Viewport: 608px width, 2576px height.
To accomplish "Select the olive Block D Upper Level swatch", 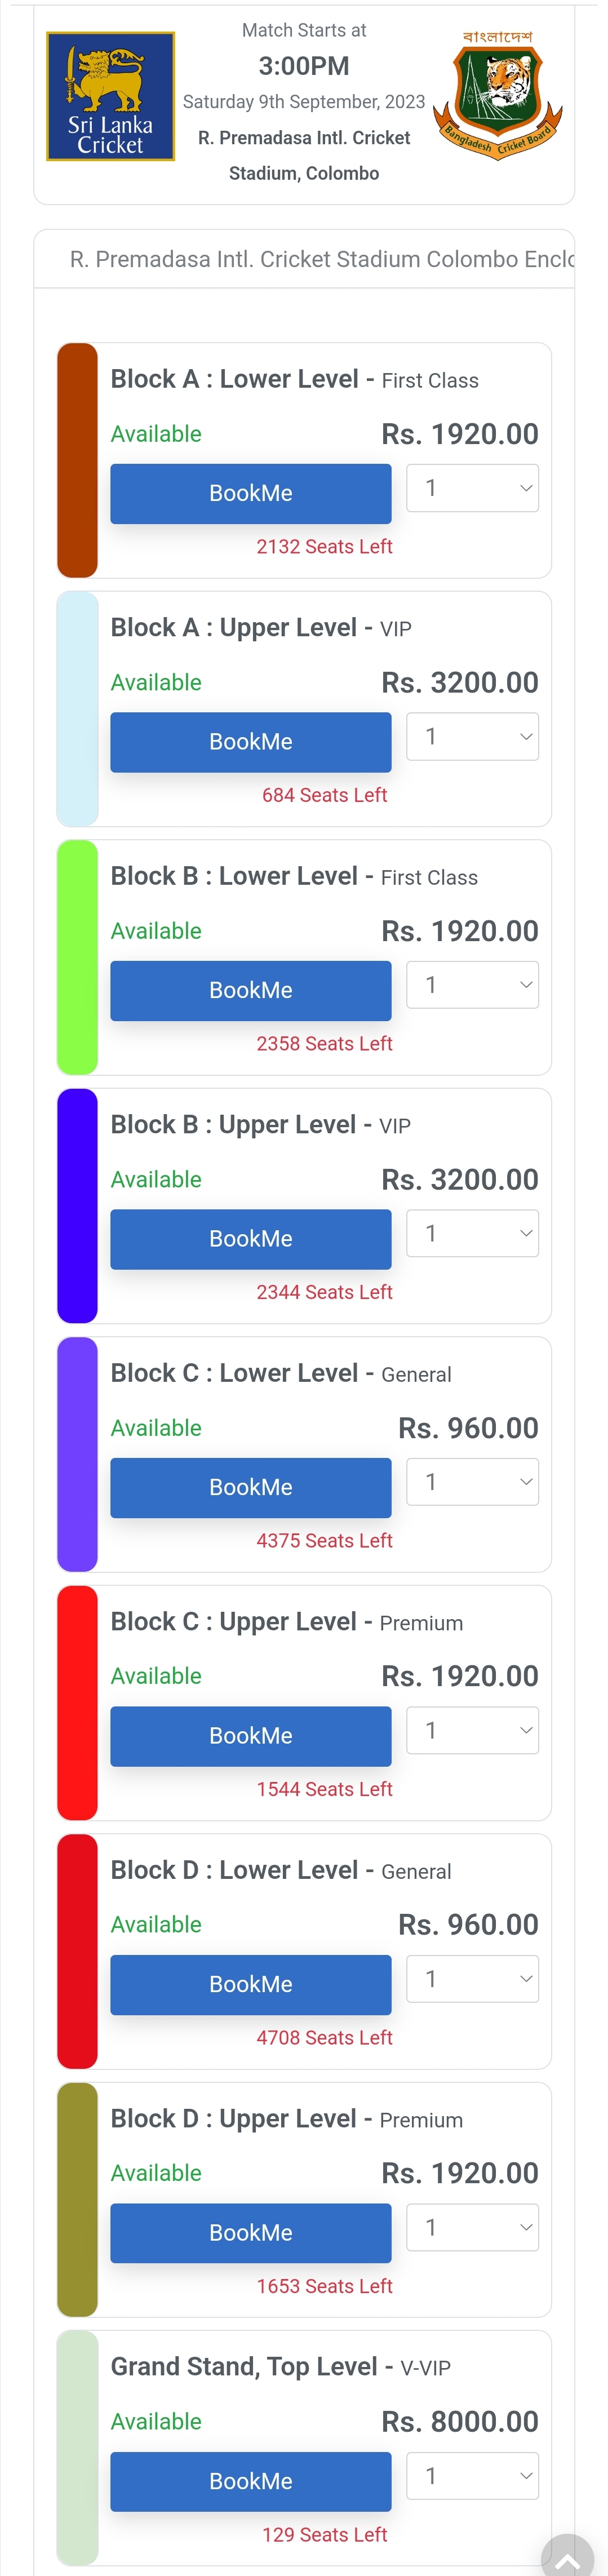I will [x=77, y=2200].
